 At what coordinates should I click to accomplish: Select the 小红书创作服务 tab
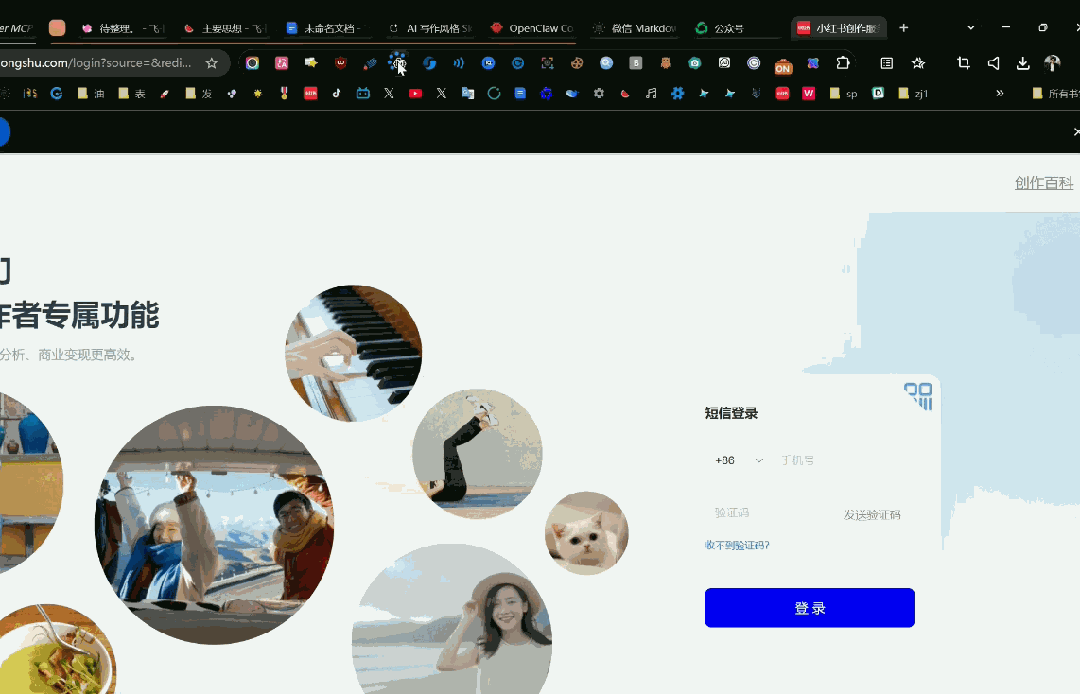pyautogui.click(x=838, y=28)
